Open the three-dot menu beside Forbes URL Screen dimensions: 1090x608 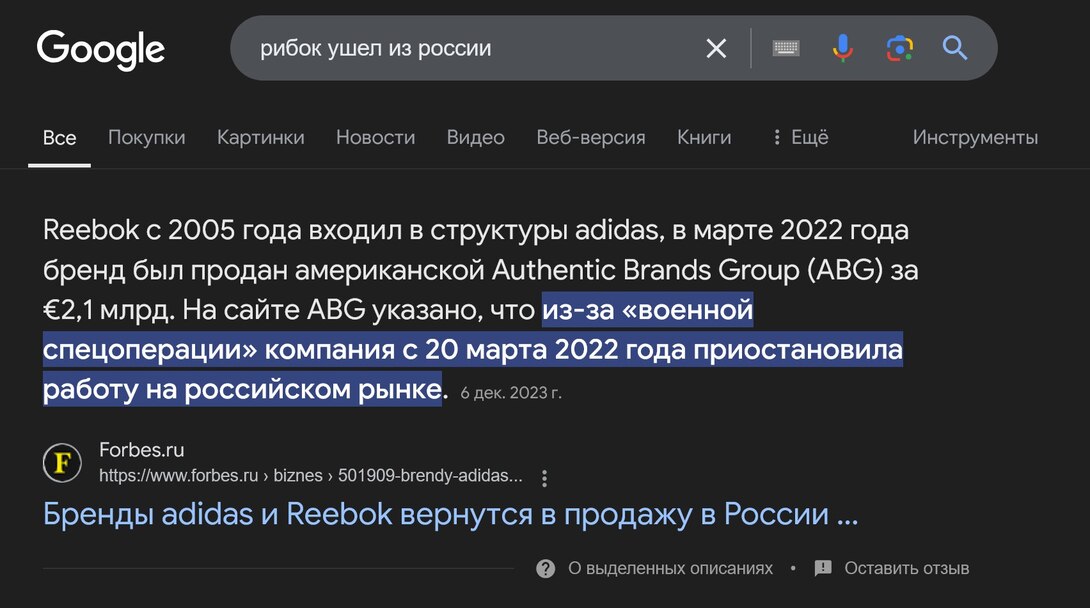pyautogui.click(x=544, y=478)
